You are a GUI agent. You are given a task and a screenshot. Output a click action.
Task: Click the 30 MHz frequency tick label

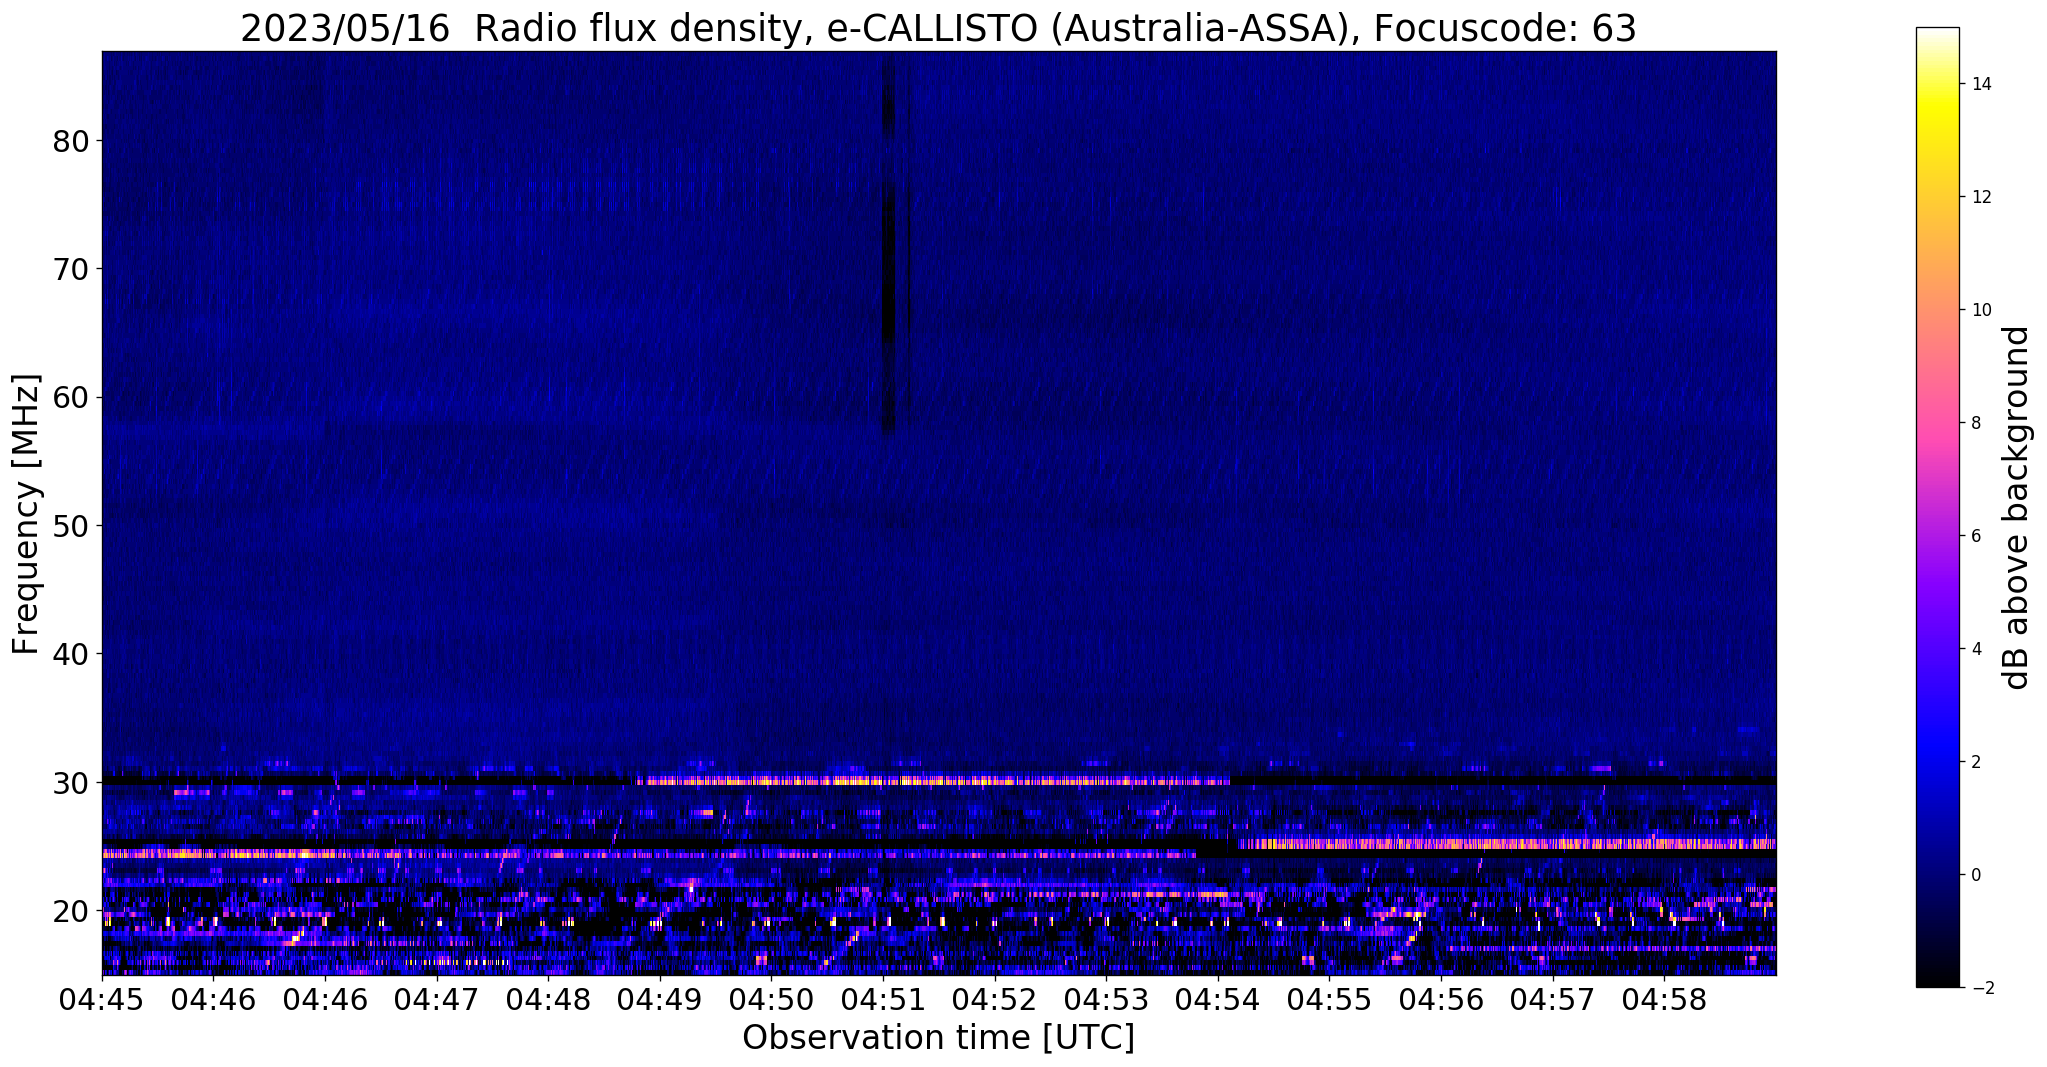(x=71, y=782)
